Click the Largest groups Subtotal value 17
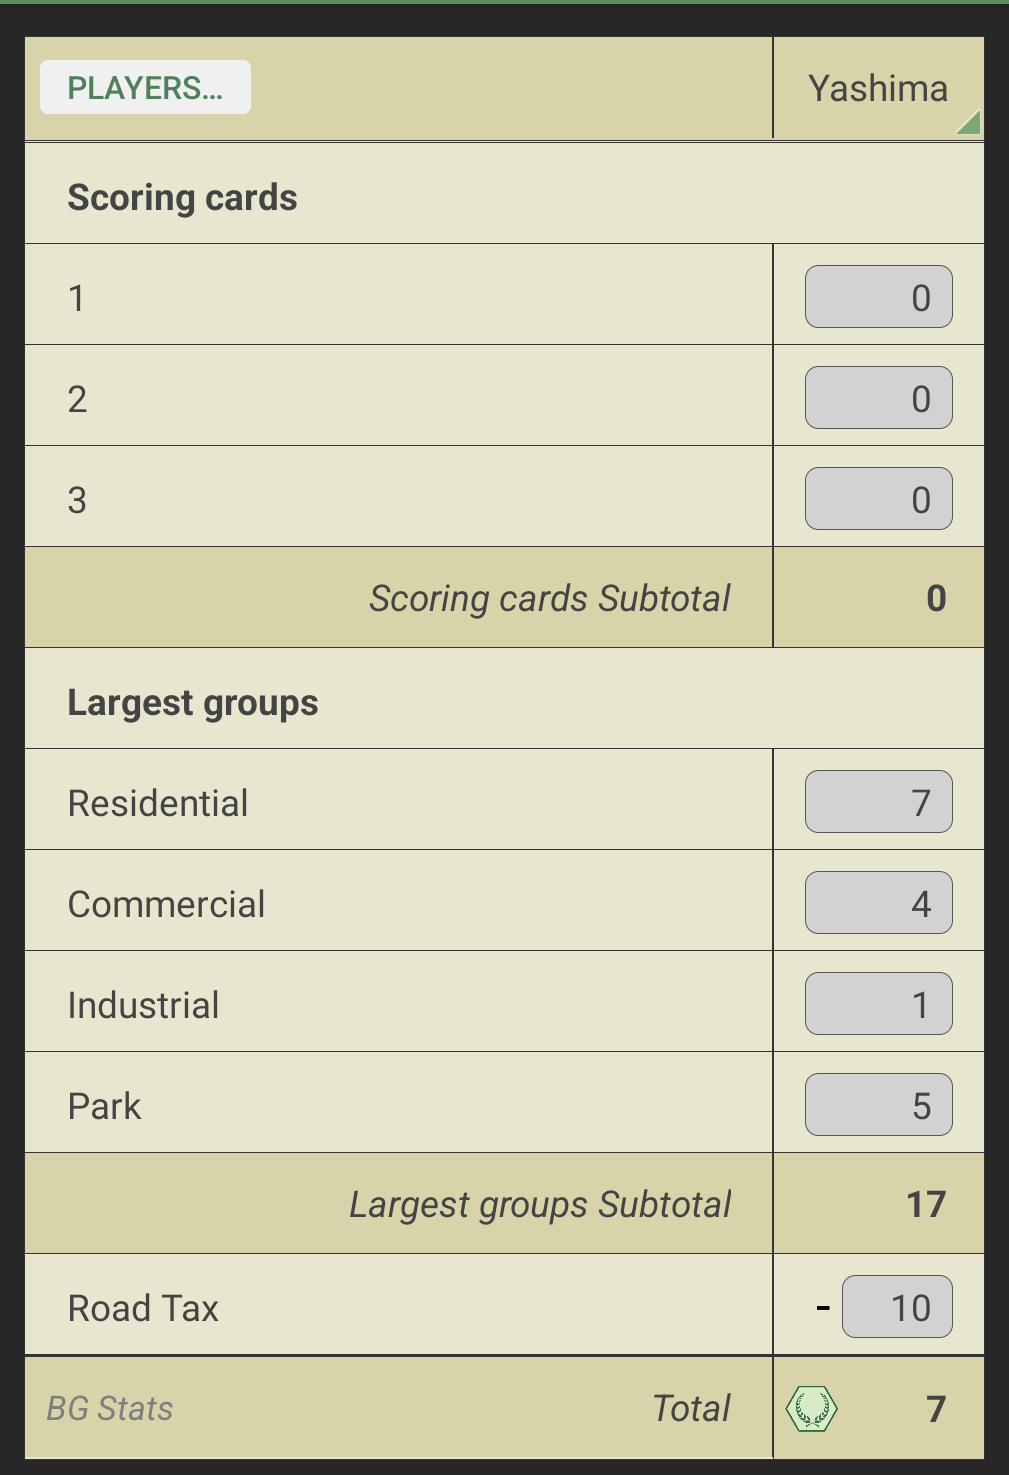Screen dimensions: 1009x1475 tap(925, 1204)
